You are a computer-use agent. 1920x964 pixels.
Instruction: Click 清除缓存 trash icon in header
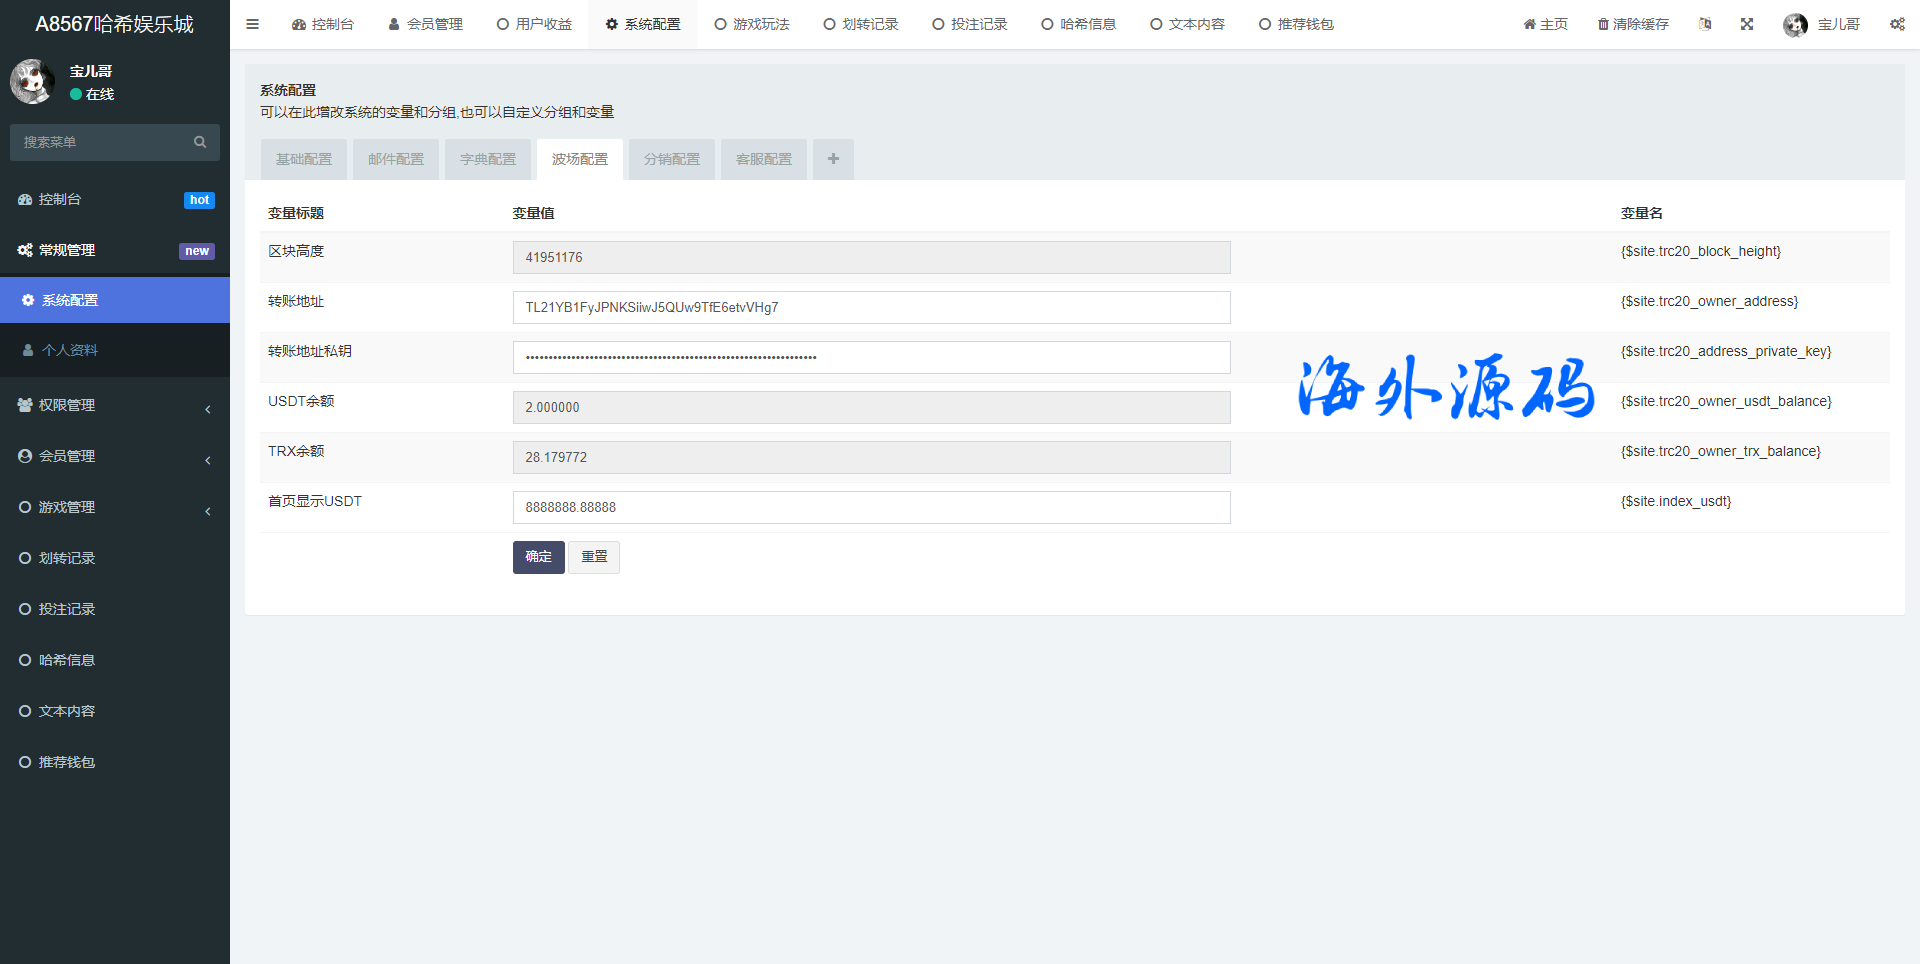coord(1603,24)
